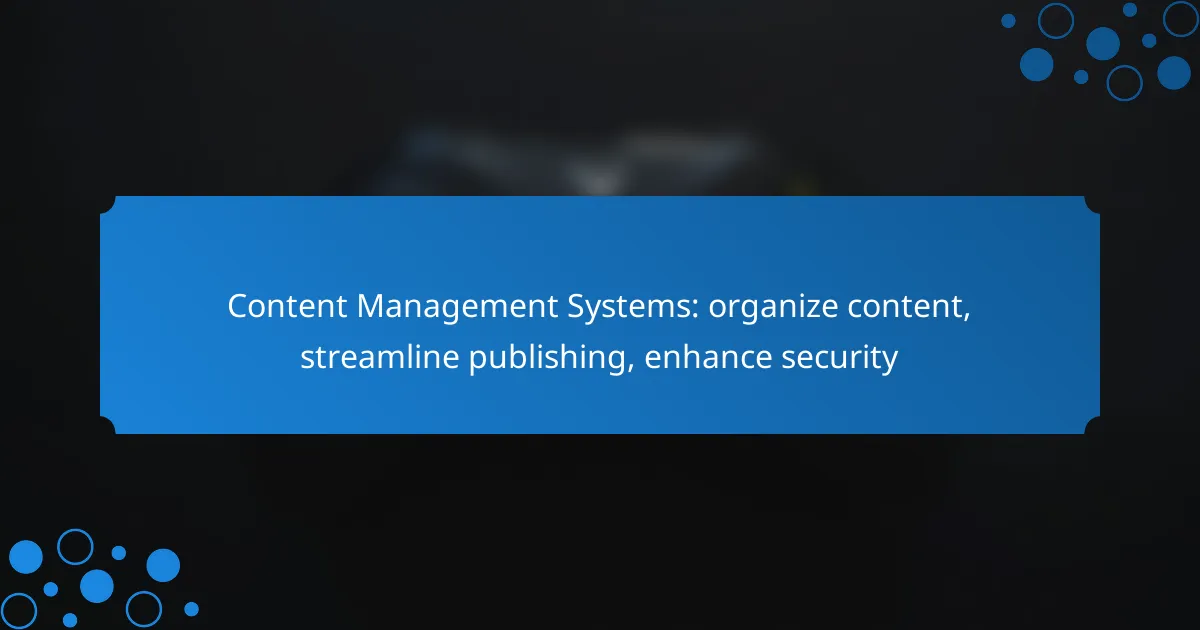Viewport: 1200px width, 630px height.
Task: Click the far-left small dot of top-right cluster
Action: pos(1008,21)
